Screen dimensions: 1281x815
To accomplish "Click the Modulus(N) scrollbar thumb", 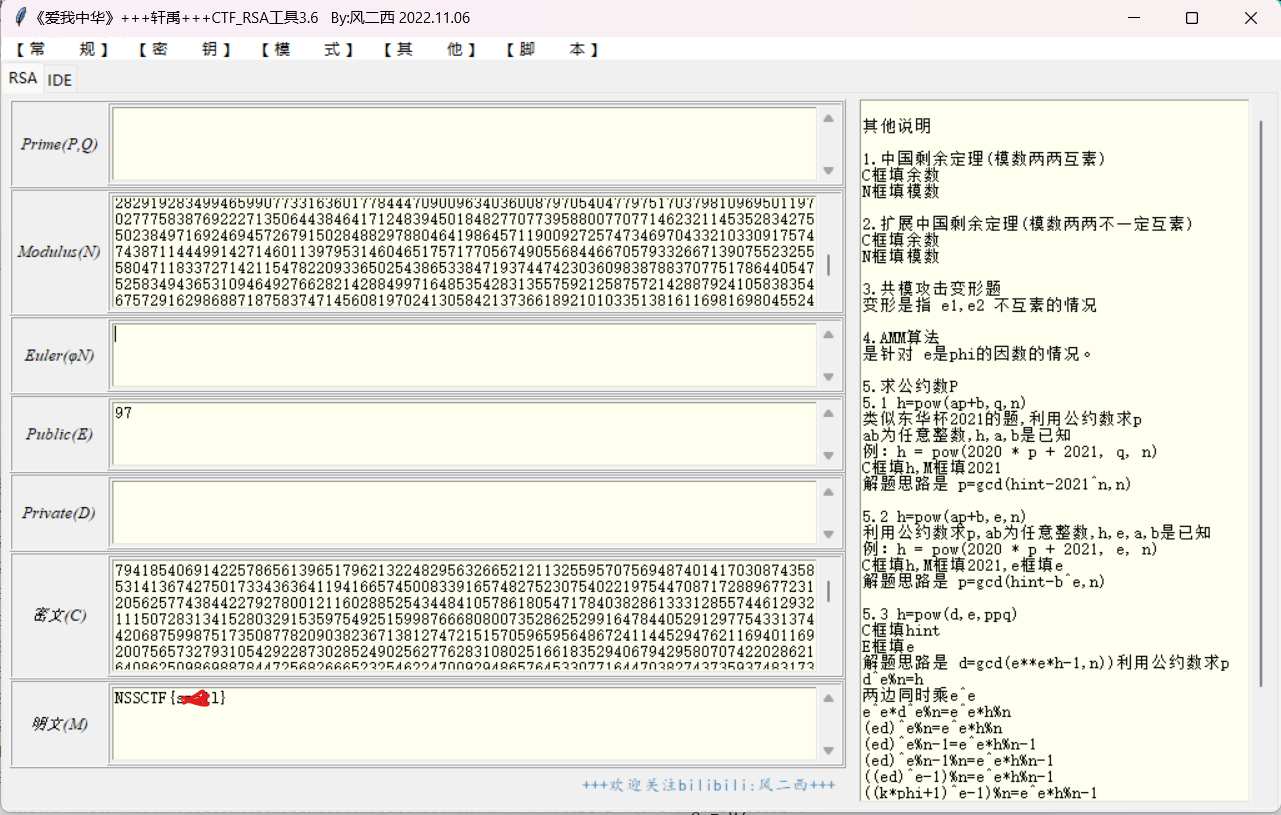I will coord(828,265).
